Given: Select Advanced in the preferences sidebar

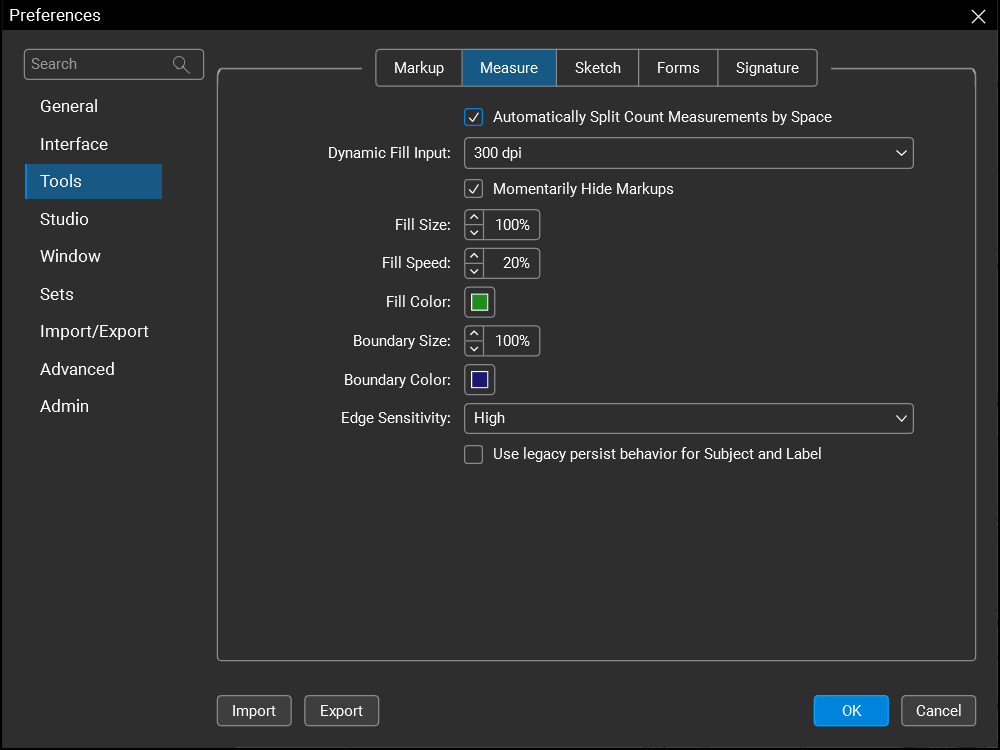Looking at the screenshot, I should point(77,369).
